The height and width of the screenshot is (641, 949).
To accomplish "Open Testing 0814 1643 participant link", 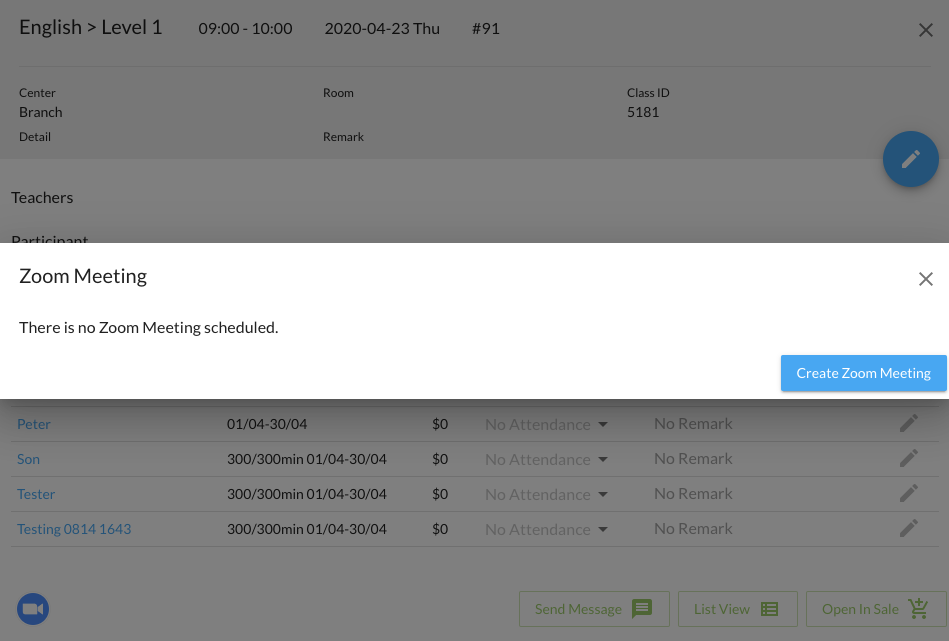I will (74, 529).
